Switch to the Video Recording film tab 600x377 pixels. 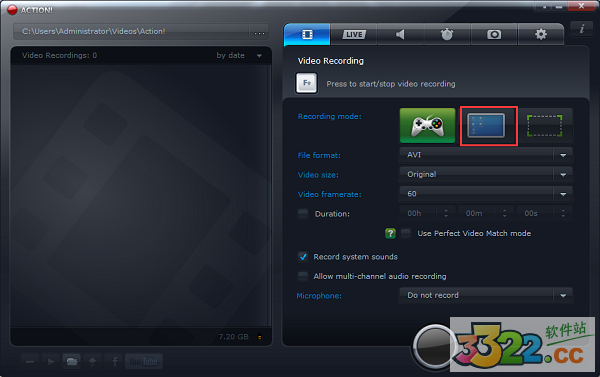[x=307, y=34]
